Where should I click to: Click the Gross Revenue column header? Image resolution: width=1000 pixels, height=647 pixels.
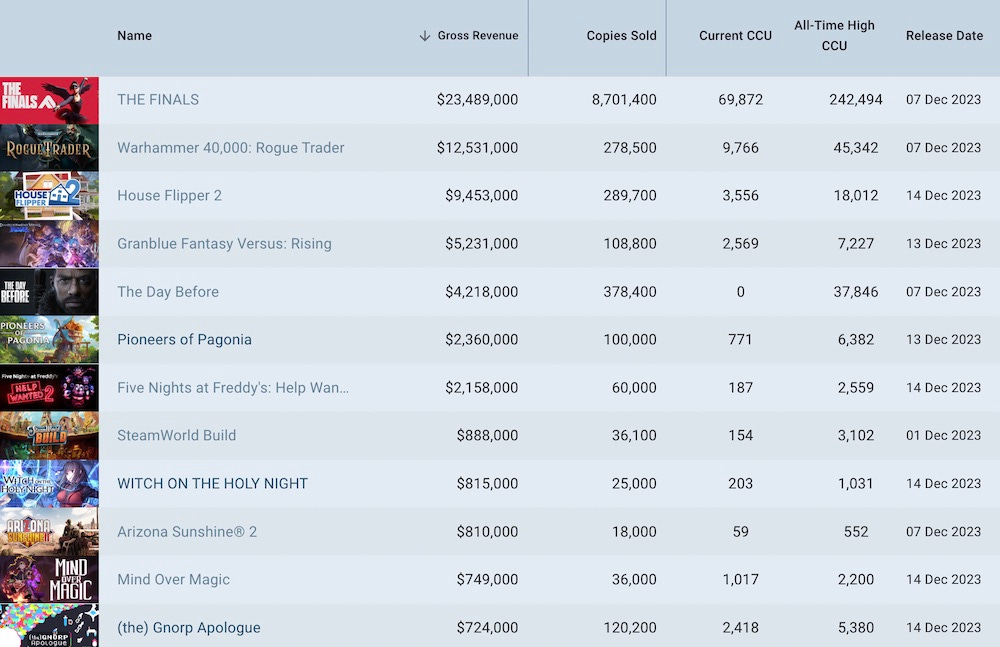478,36
